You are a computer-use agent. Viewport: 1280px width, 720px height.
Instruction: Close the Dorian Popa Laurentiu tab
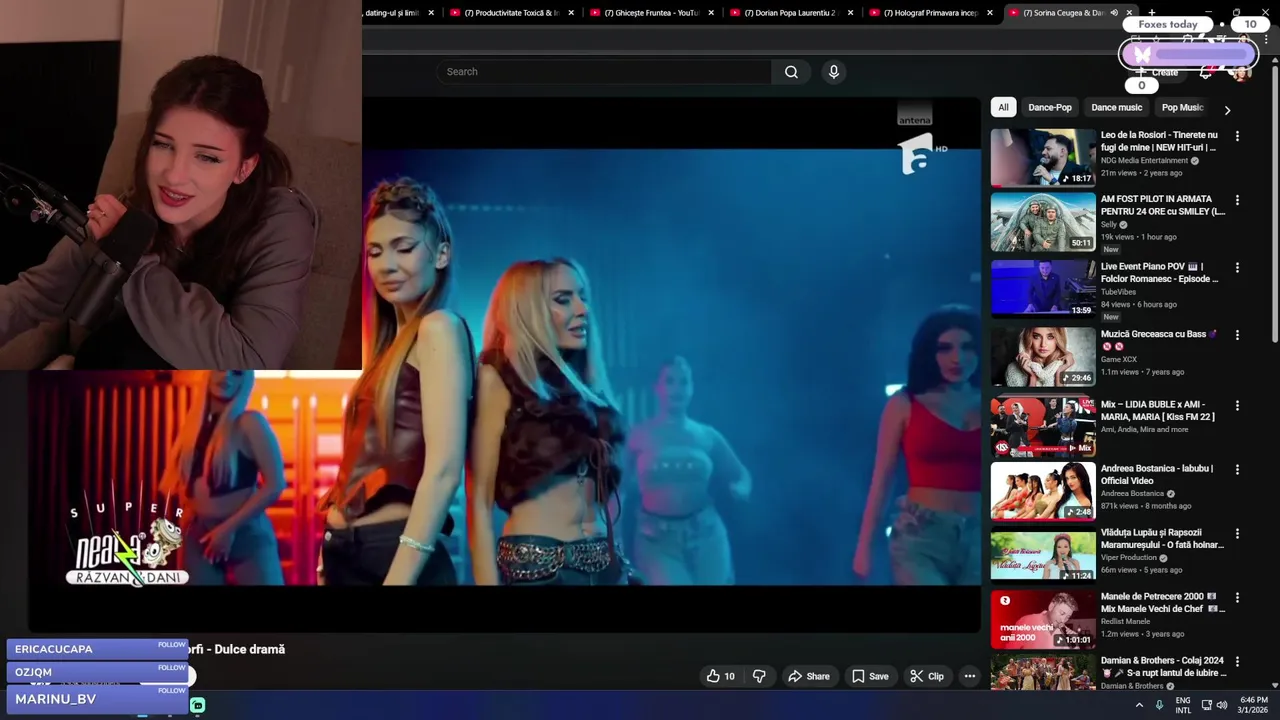[x=851, y=13]
